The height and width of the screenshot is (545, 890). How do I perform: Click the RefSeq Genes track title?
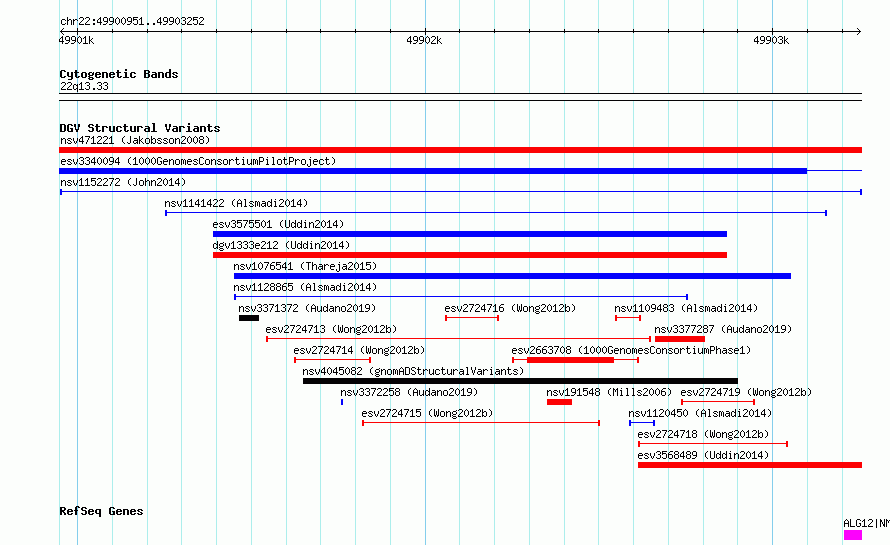[x=101, y=511]
